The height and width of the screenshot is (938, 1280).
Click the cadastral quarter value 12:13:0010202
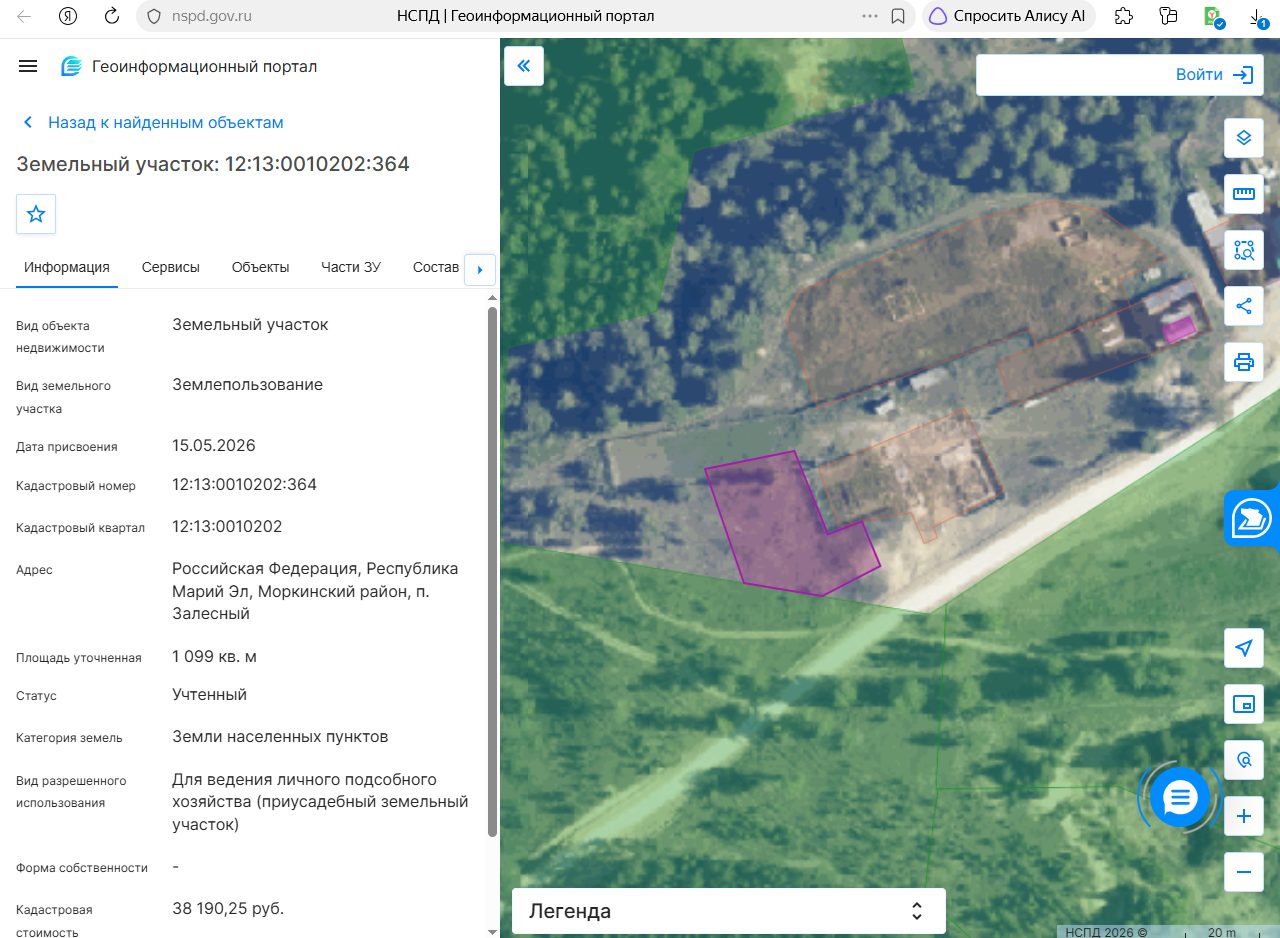pyautogui.click(x=227, y=527)
